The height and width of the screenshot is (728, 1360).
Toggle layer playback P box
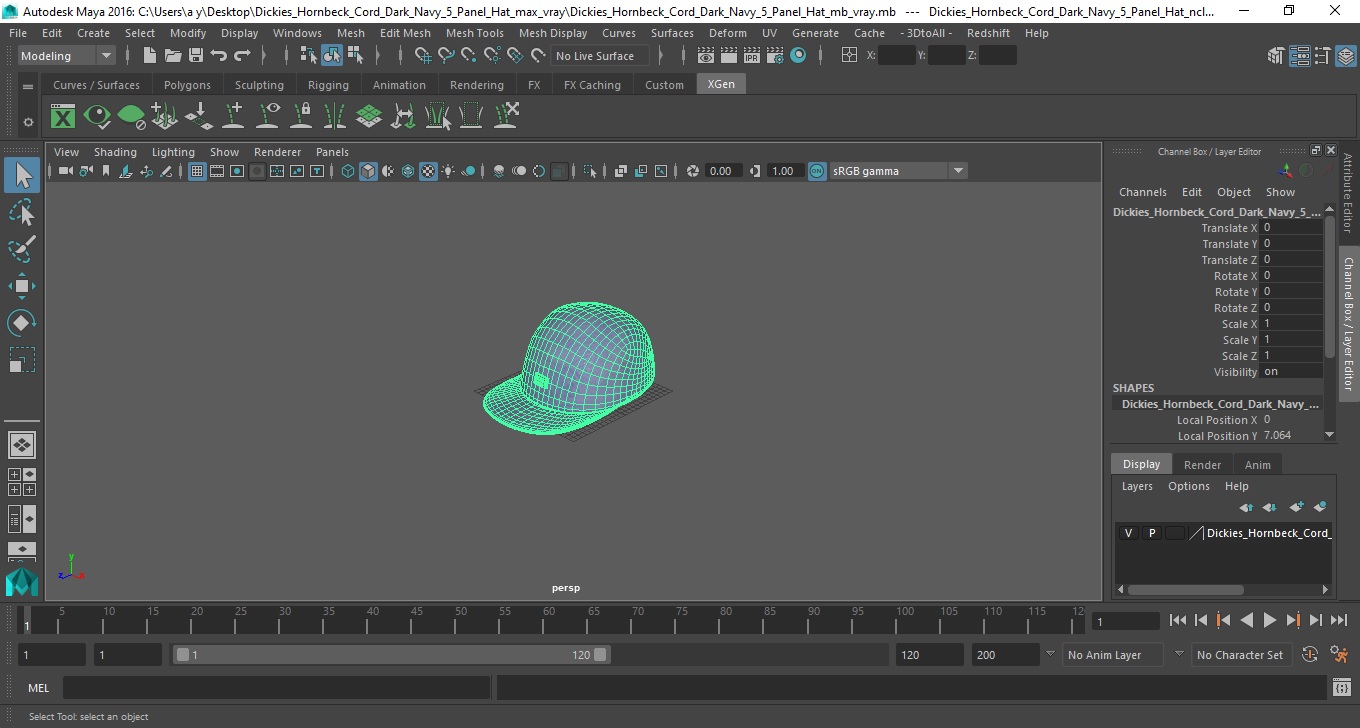point(1152,533)
